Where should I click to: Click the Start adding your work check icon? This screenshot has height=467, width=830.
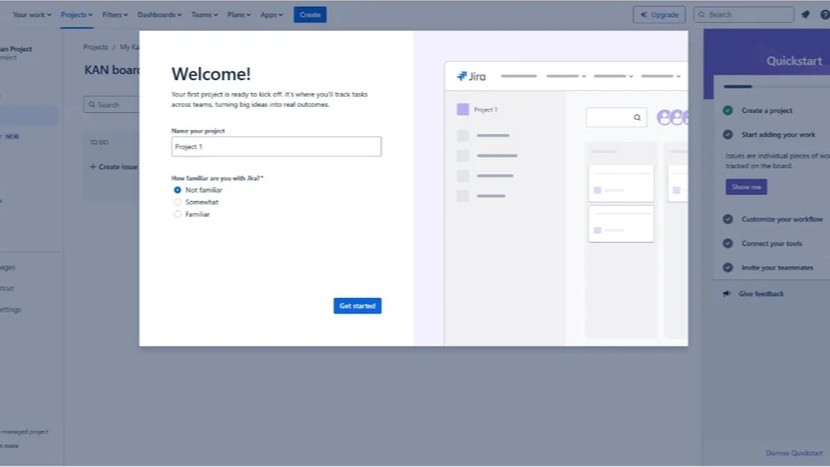coord(728,134)
